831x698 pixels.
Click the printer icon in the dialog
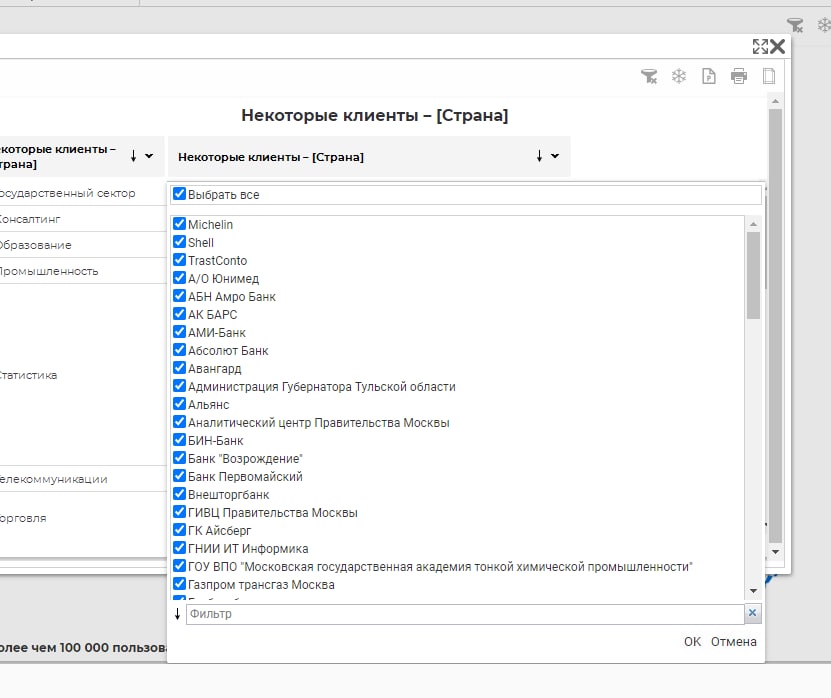coord(739,76)
